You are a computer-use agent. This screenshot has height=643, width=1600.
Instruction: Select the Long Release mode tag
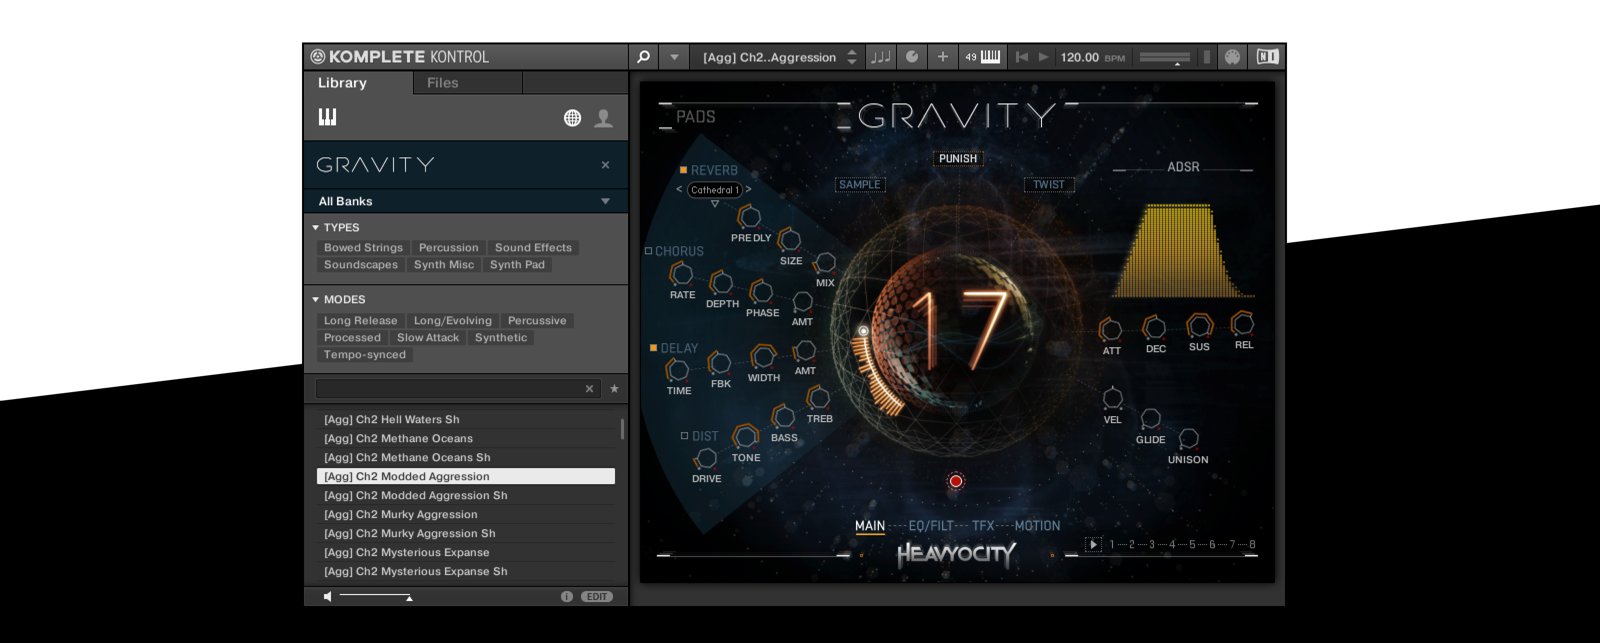pyautogui.click(x=360, y=321)
